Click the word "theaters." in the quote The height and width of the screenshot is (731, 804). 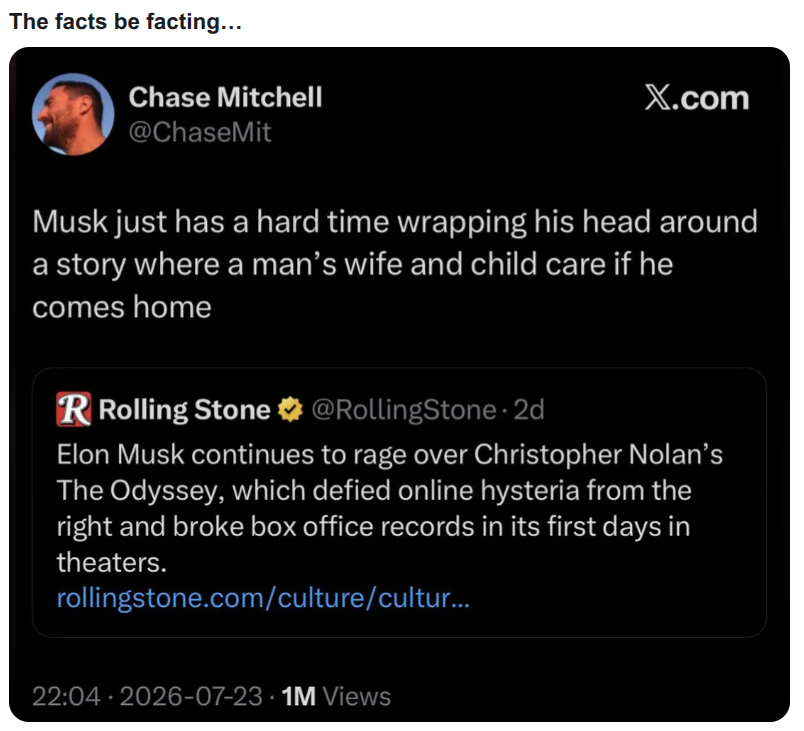coord(112,562)
